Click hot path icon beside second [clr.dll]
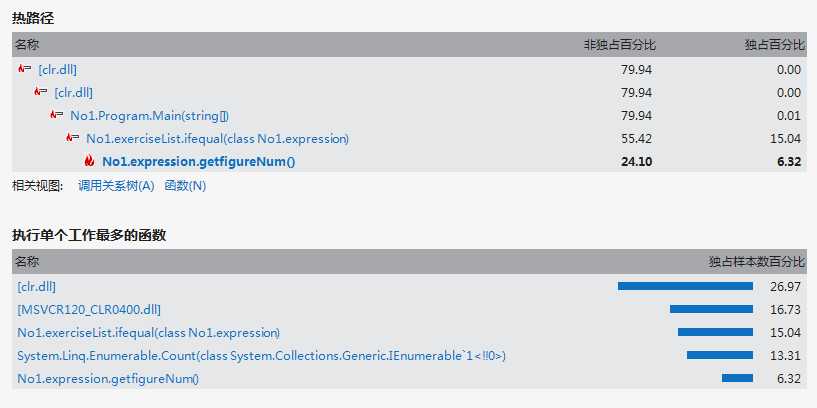Image resolution: width=817 pixels, height=408 pixels. tap(41, 92)
